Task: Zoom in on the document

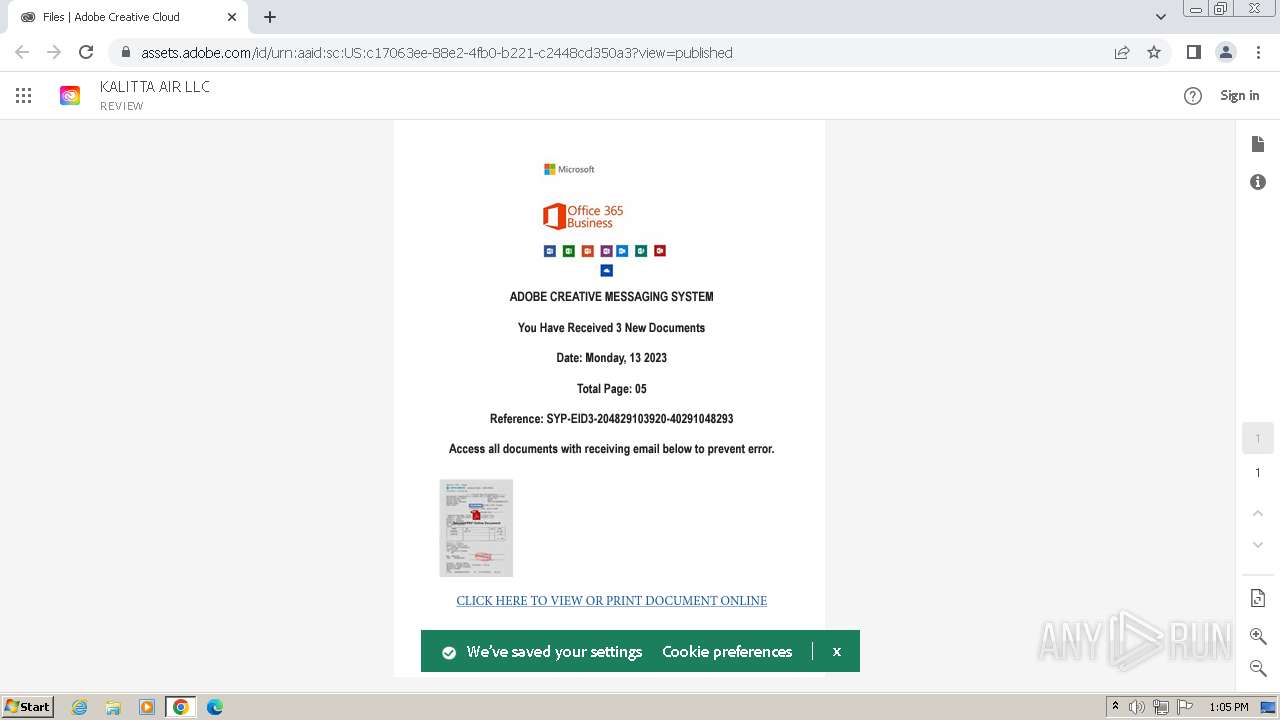Action: pyautogui.click(x=1258, y=636)
